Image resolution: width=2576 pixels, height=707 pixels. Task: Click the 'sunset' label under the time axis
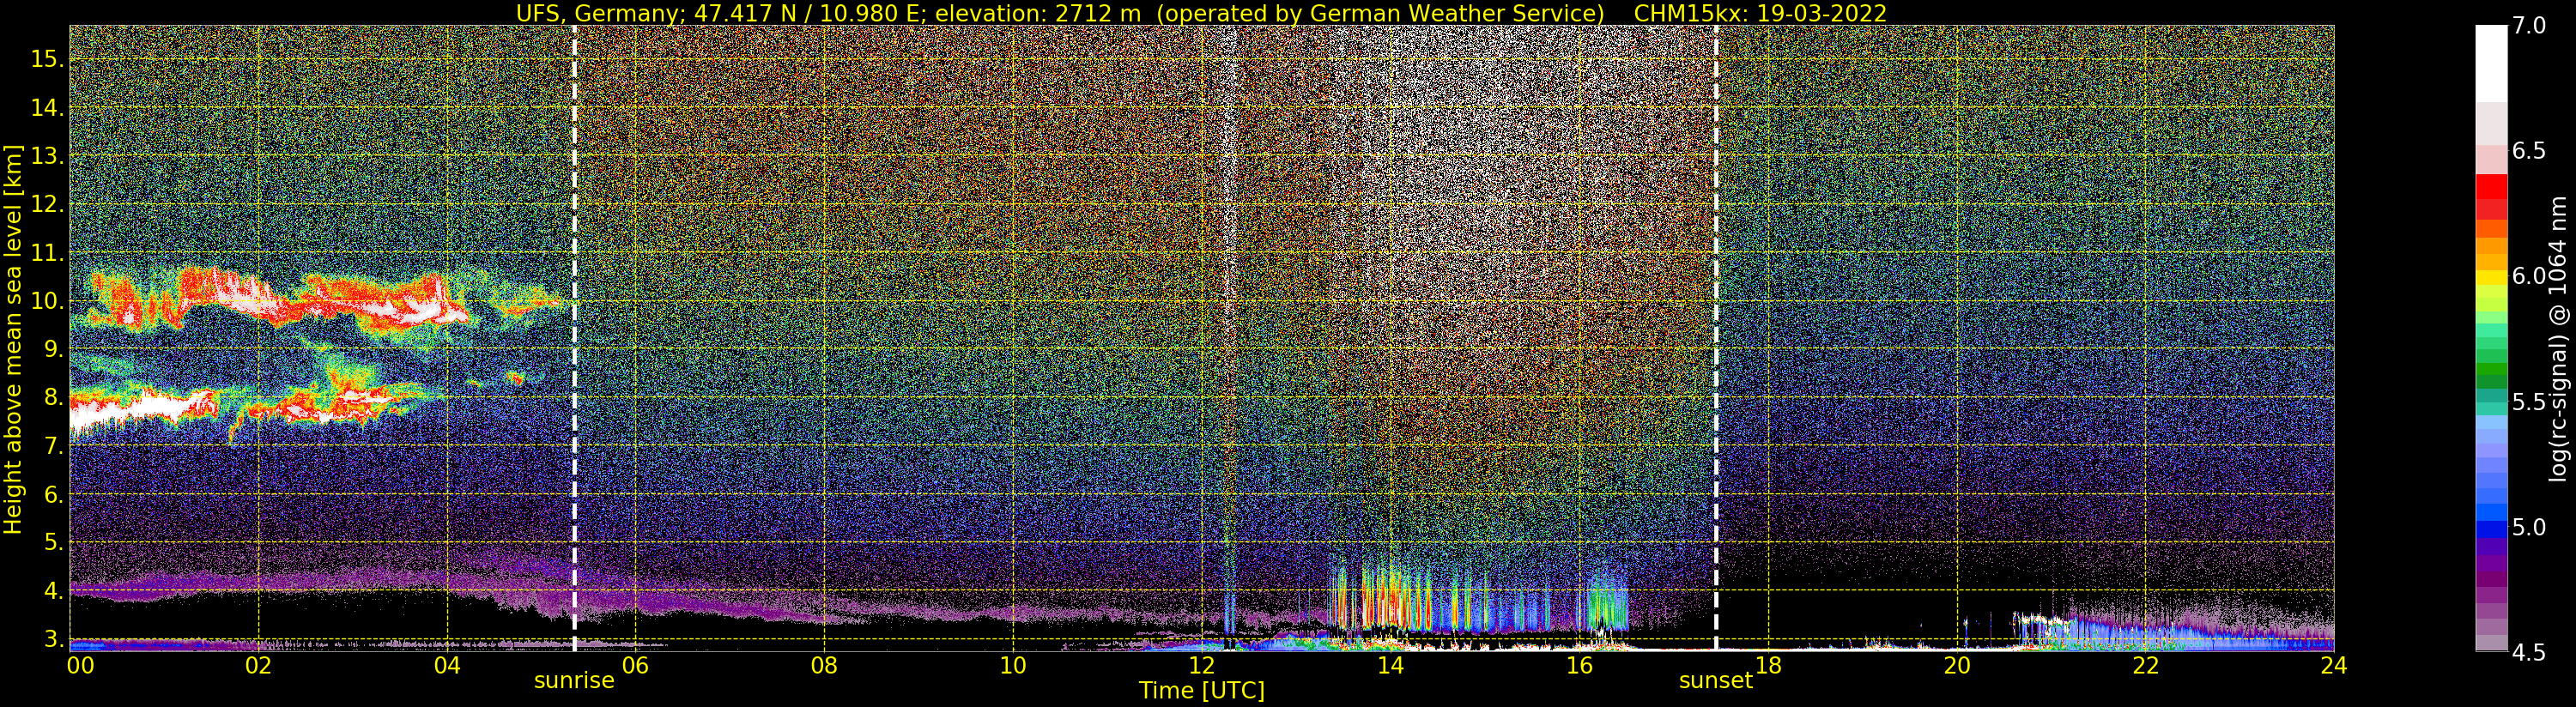point(1716,681)
